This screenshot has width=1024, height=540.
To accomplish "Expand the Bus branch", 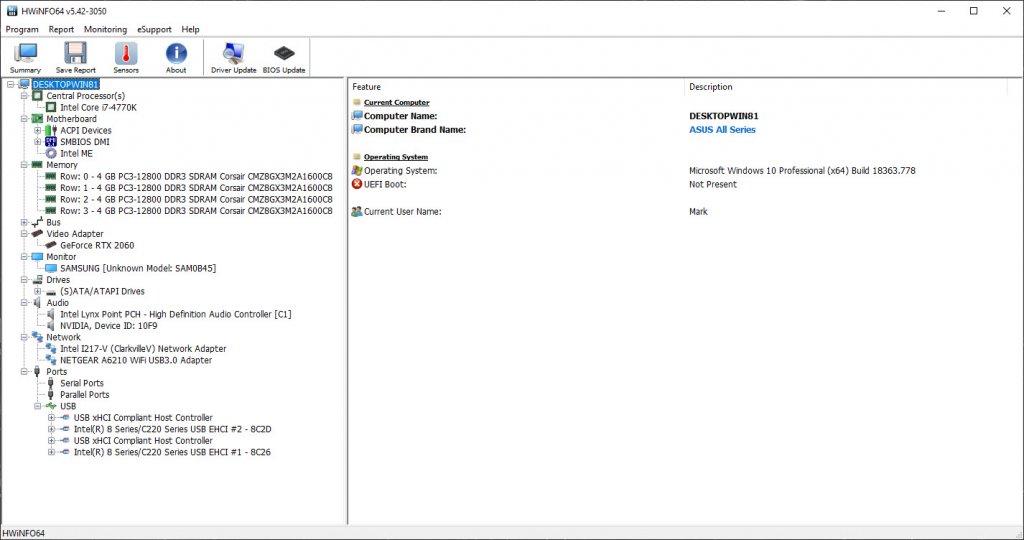I will (x=24, y=222).
